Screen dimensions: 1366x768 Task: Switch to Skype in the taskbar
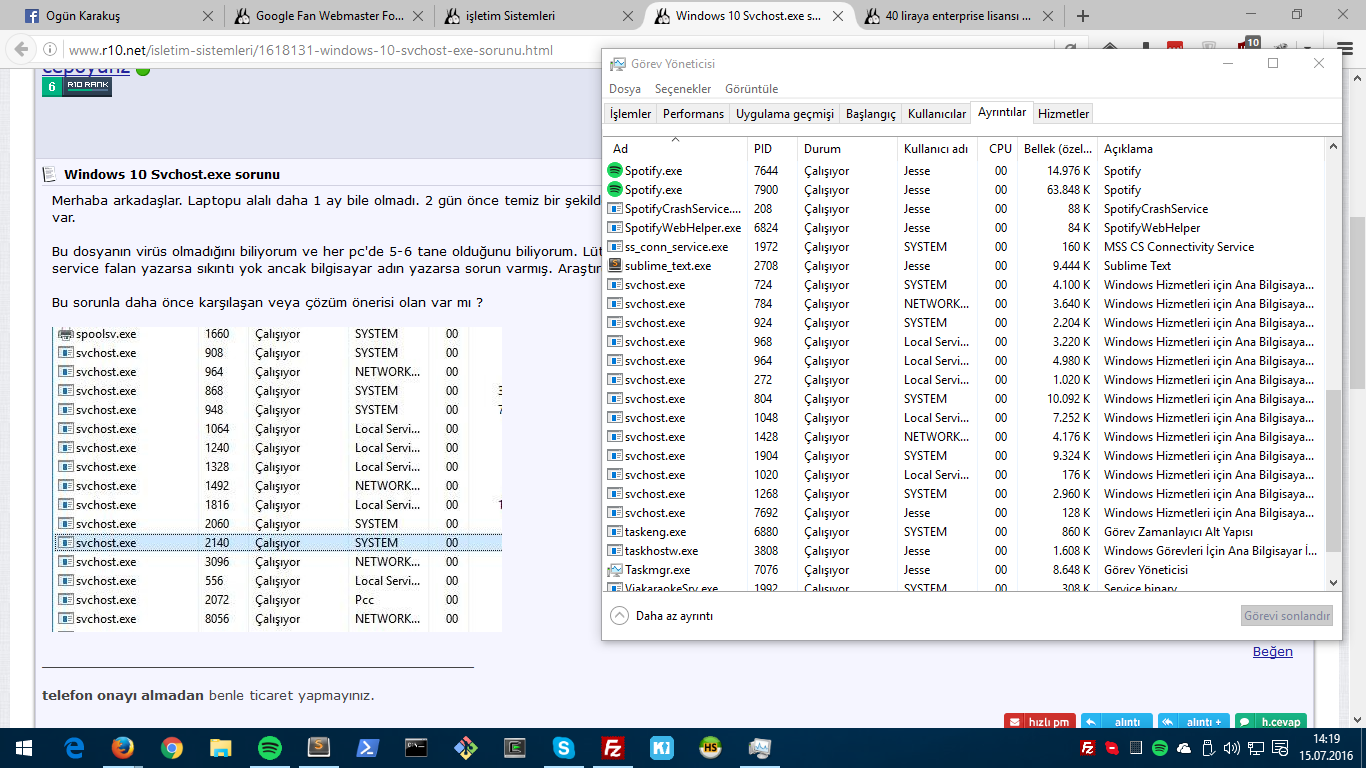pos(564,747)
